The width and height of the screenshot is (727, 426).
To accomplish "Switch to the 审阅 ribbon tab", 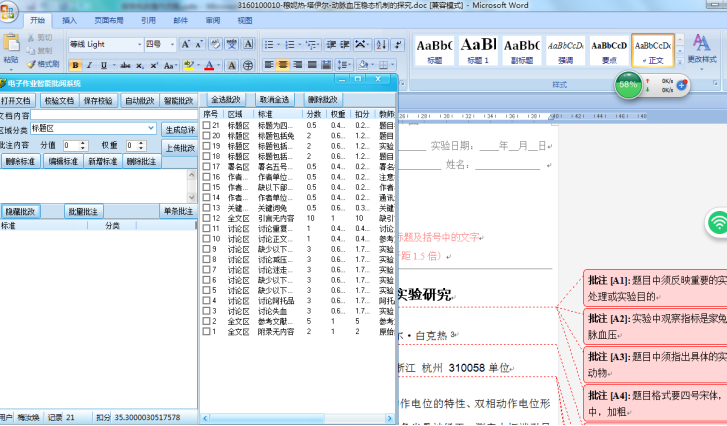I will click(213, 20).
